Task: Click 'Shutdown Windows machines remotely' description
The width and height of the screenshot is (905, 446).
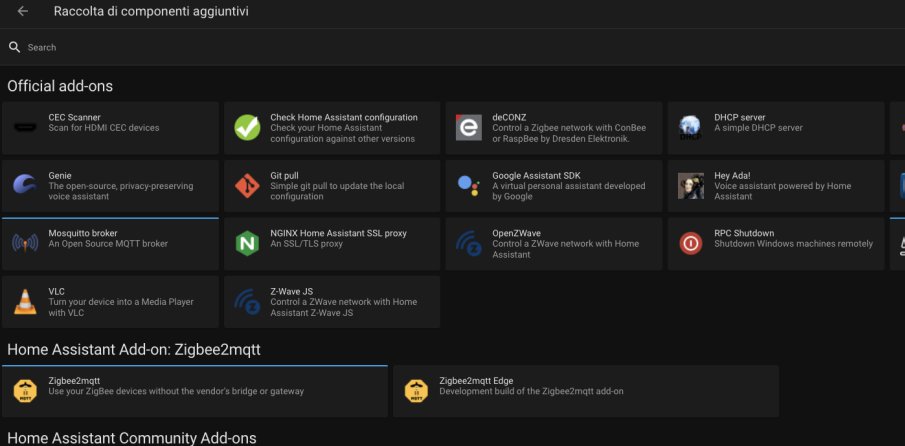Action: click(794, 243)
